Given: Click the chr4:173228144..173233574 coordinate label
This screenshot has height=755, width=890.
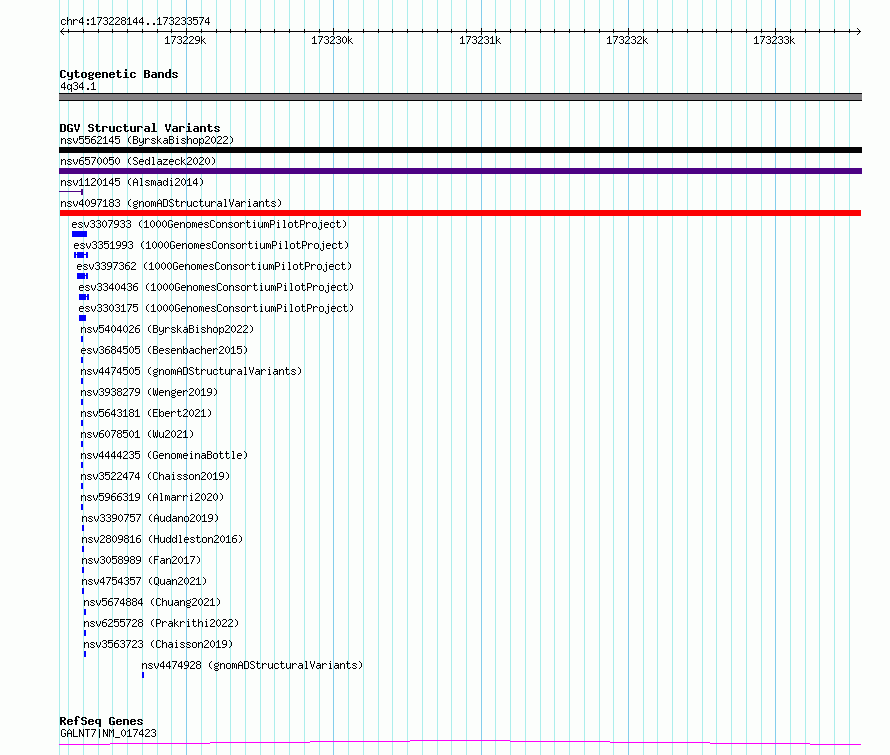Looking at the screenshot, I should (x=135, y=22).
